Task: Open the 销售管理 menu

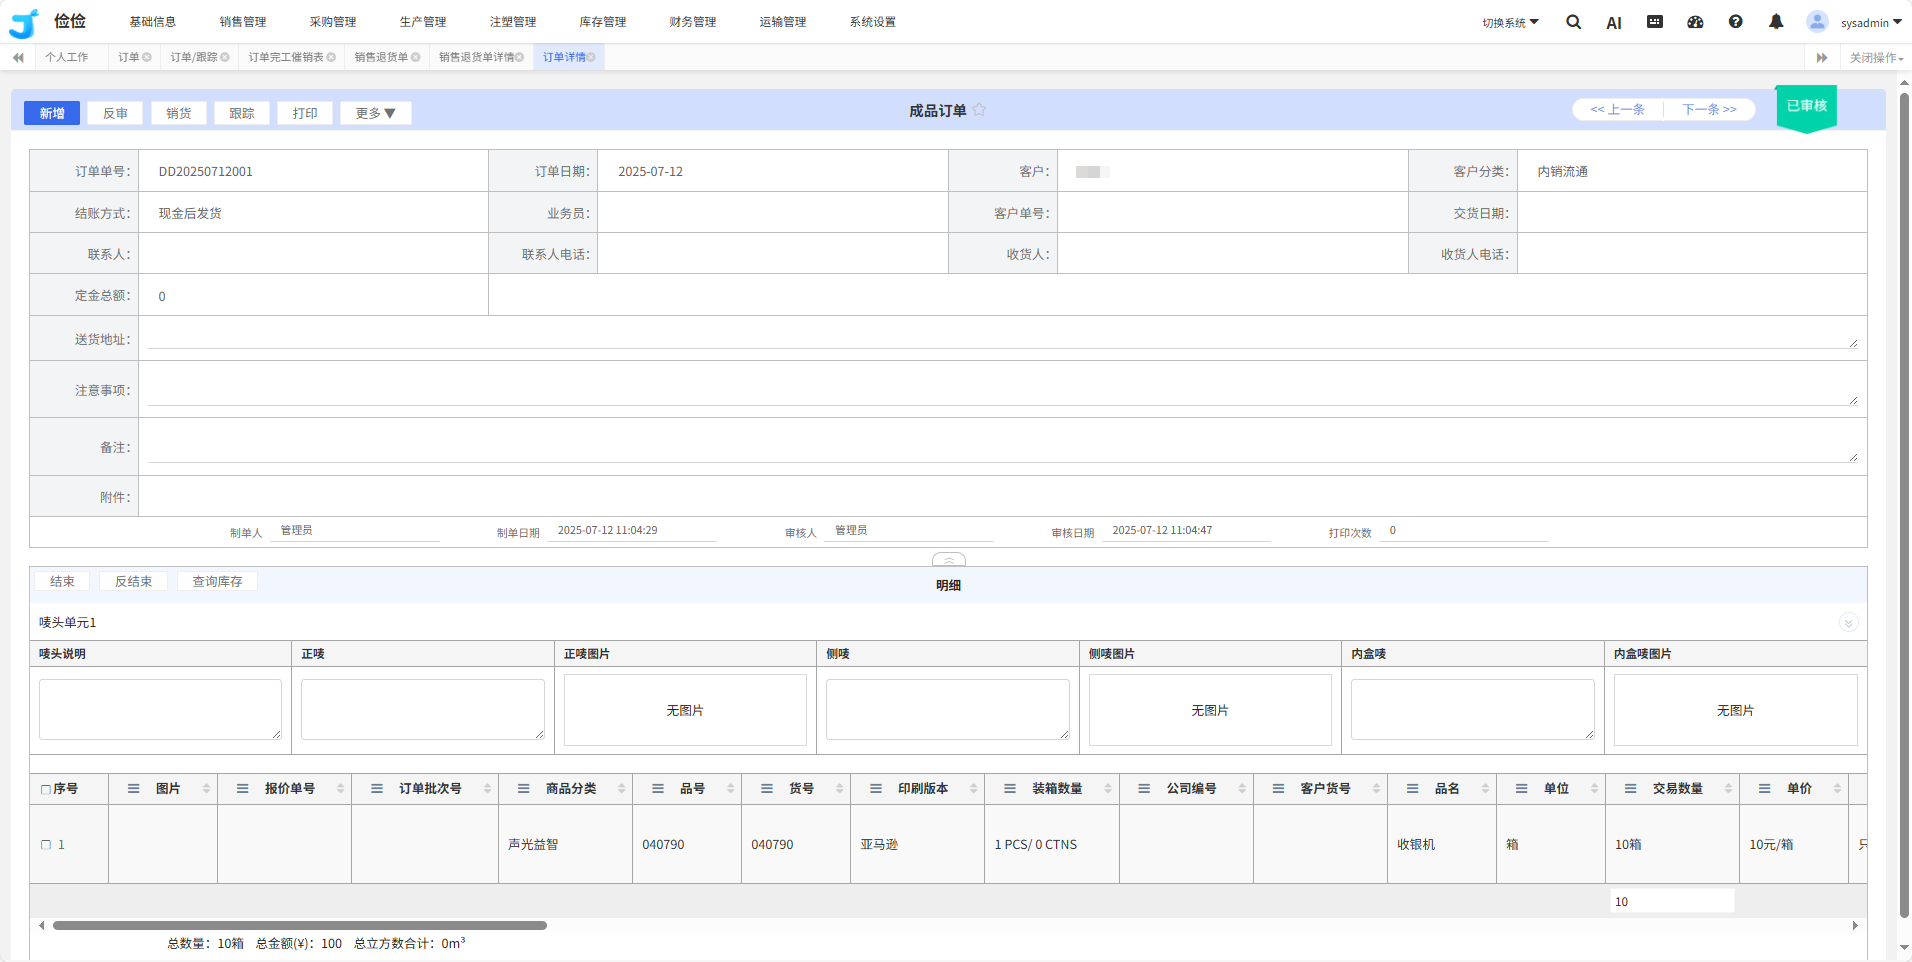Action: 243,22
